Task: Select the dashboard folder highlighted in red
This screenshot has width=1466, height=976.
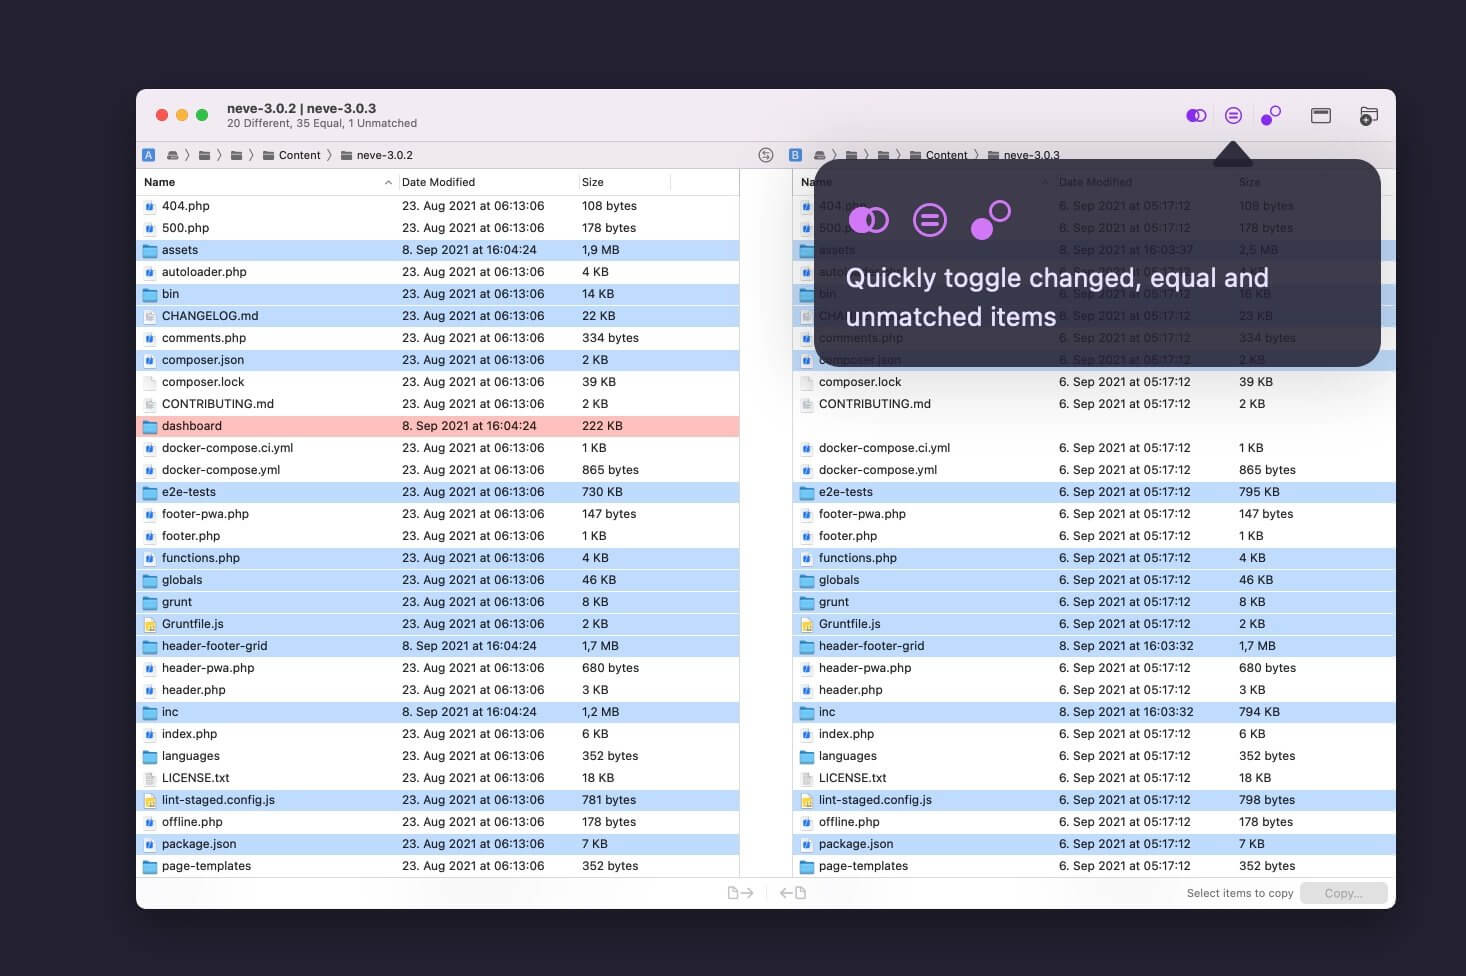Action: [192, 426]
